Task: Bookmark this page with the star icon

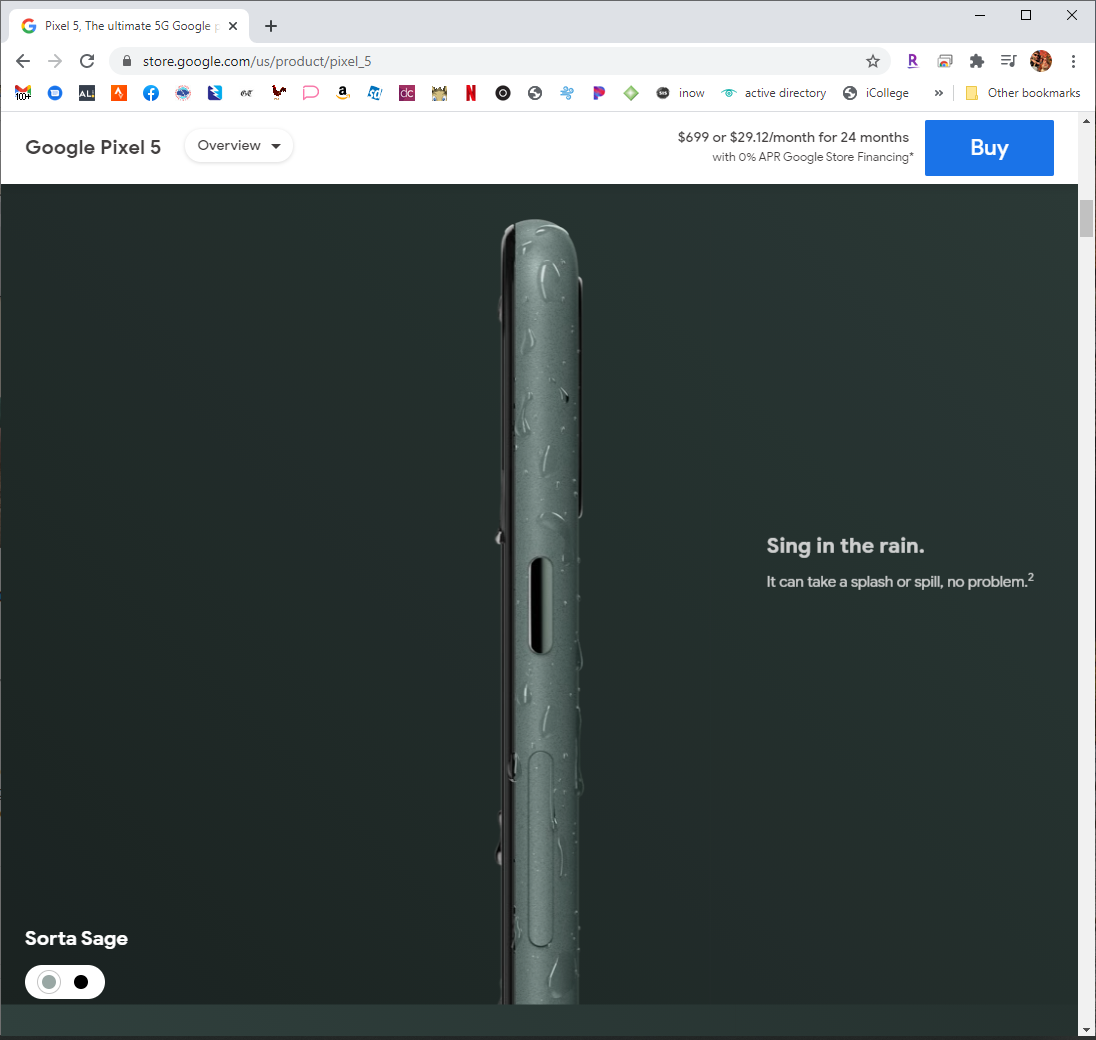Action: [x=872, y=61]
